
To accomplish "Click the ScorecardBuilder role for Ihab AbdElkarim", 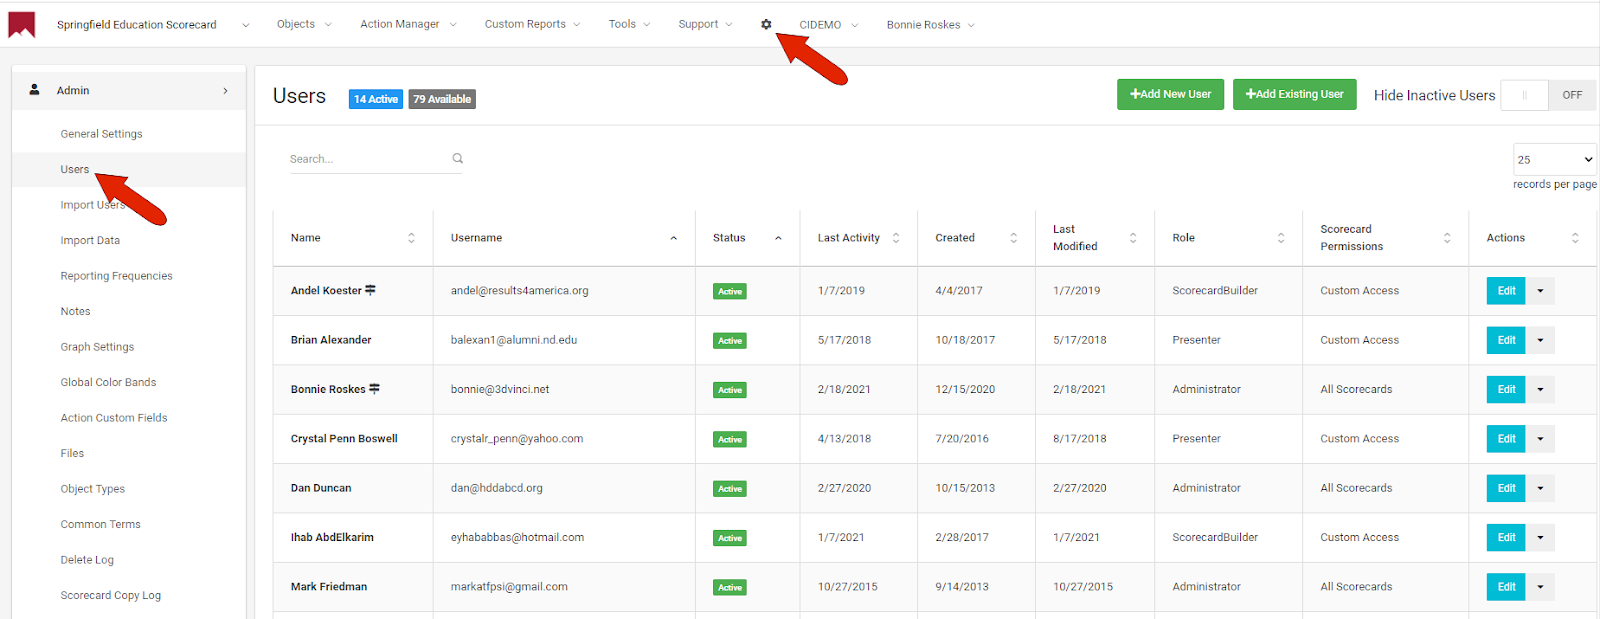I will (x=1215, y=537).
